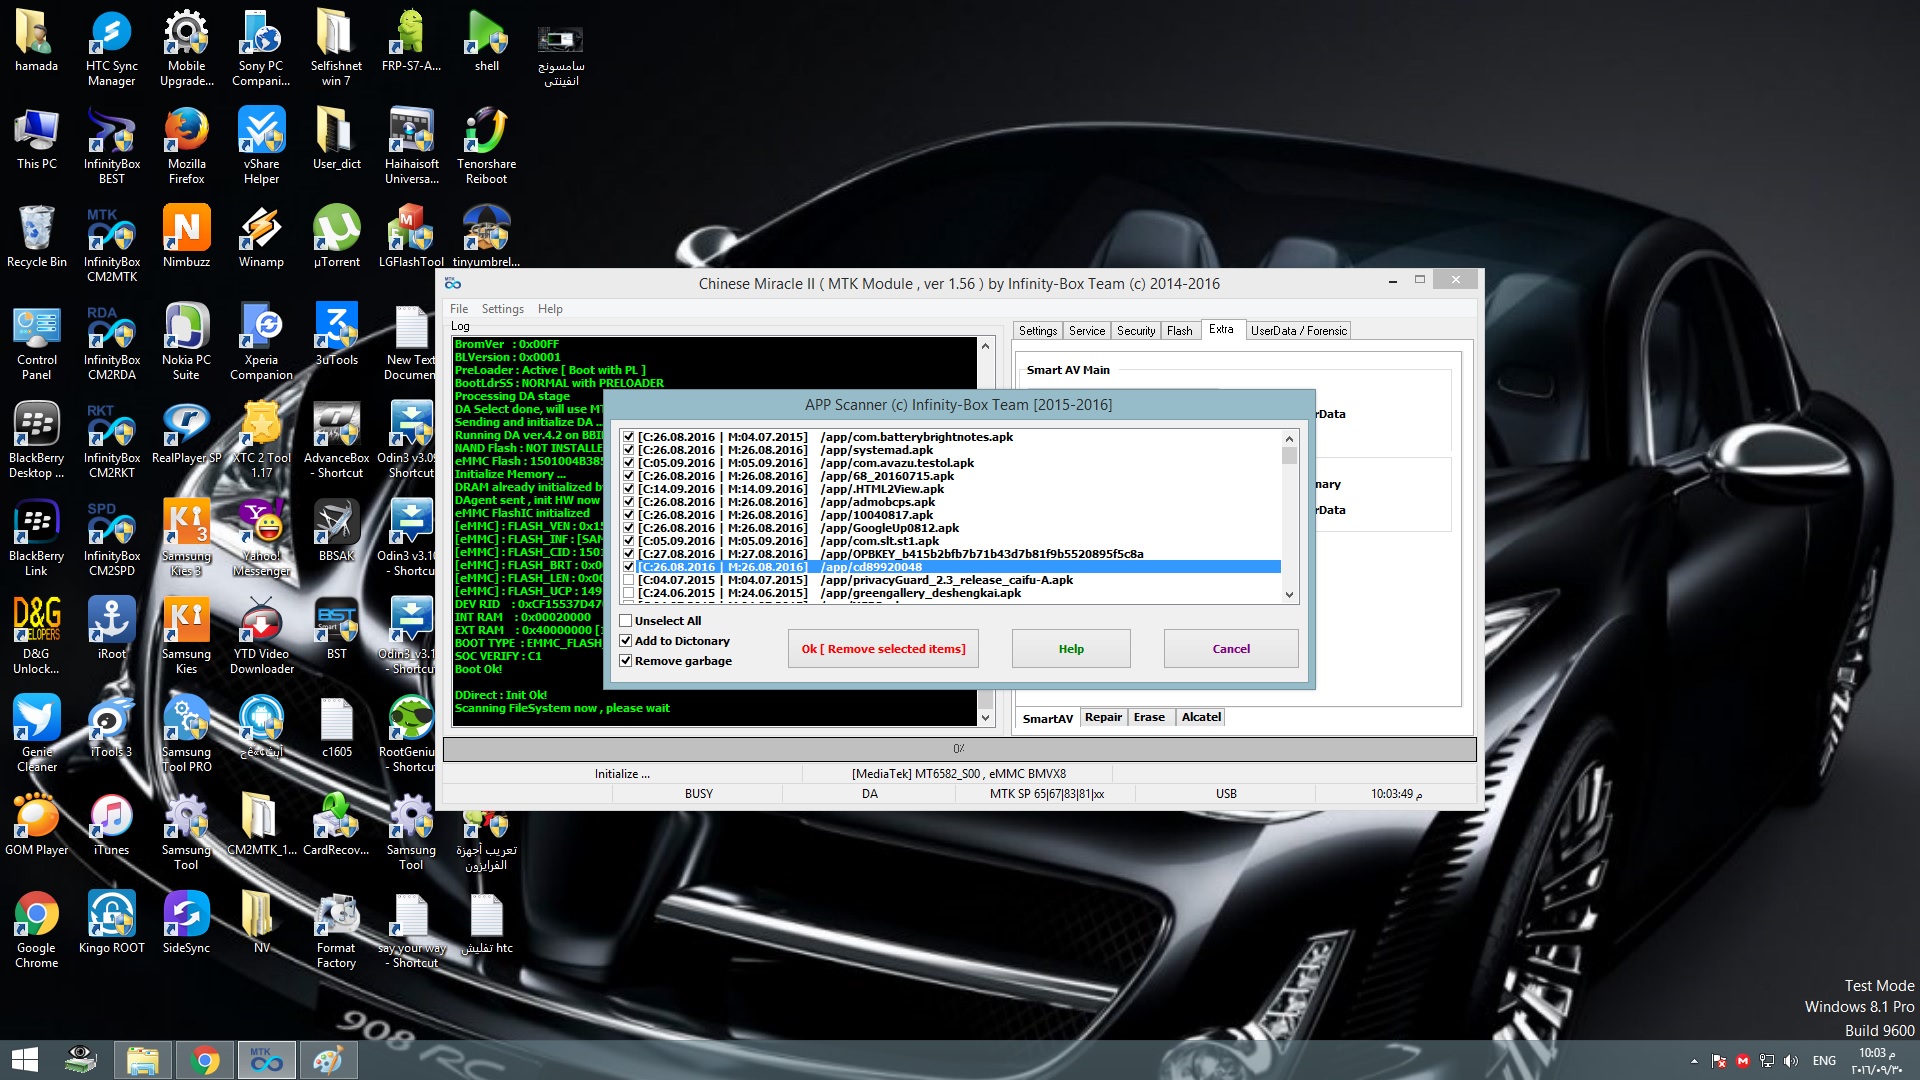This screenshot has width=1920, height=1080.
Task: Click Ok Remove selected items button
Action: [x=883, y=649]
